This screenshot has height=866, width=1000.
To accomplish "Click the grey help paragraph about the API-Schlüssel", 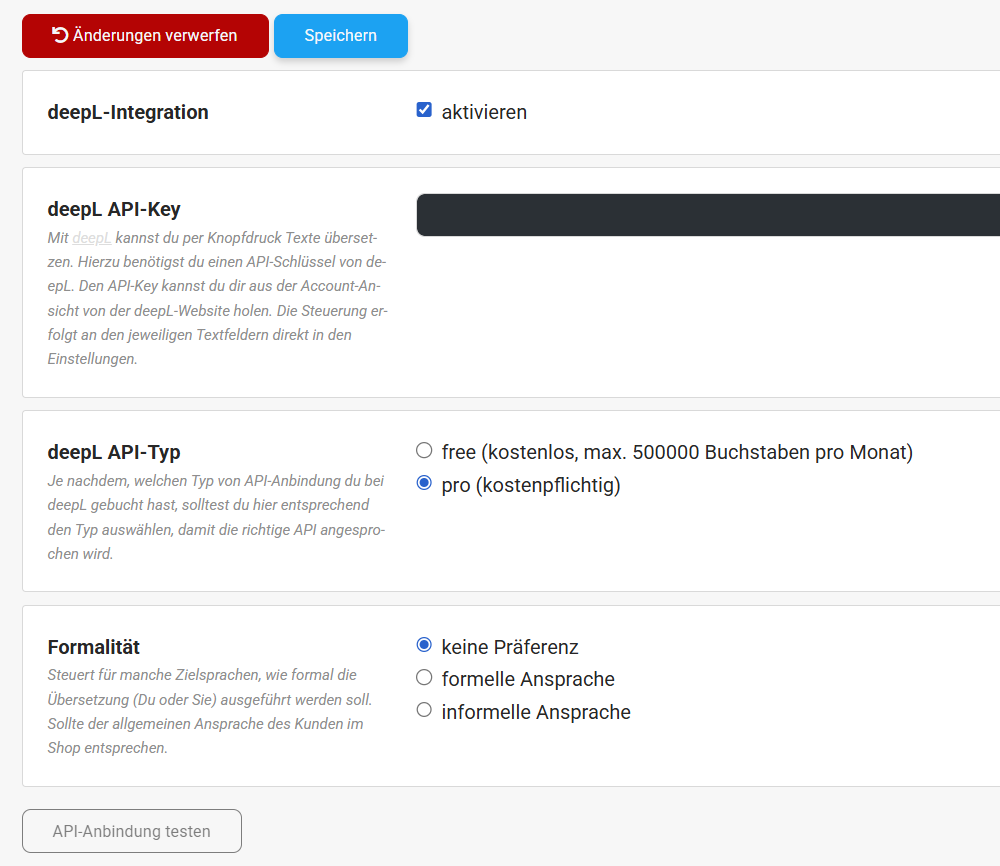I will pos(217,298).
